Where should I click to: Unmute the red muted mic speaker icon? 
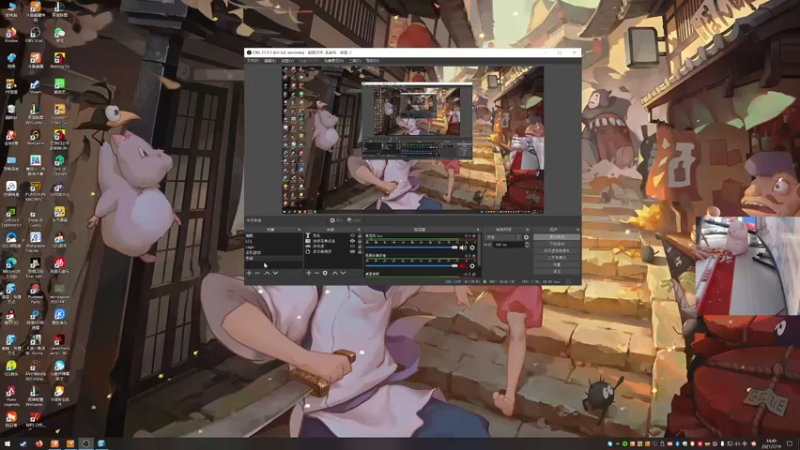coord(462,266)
